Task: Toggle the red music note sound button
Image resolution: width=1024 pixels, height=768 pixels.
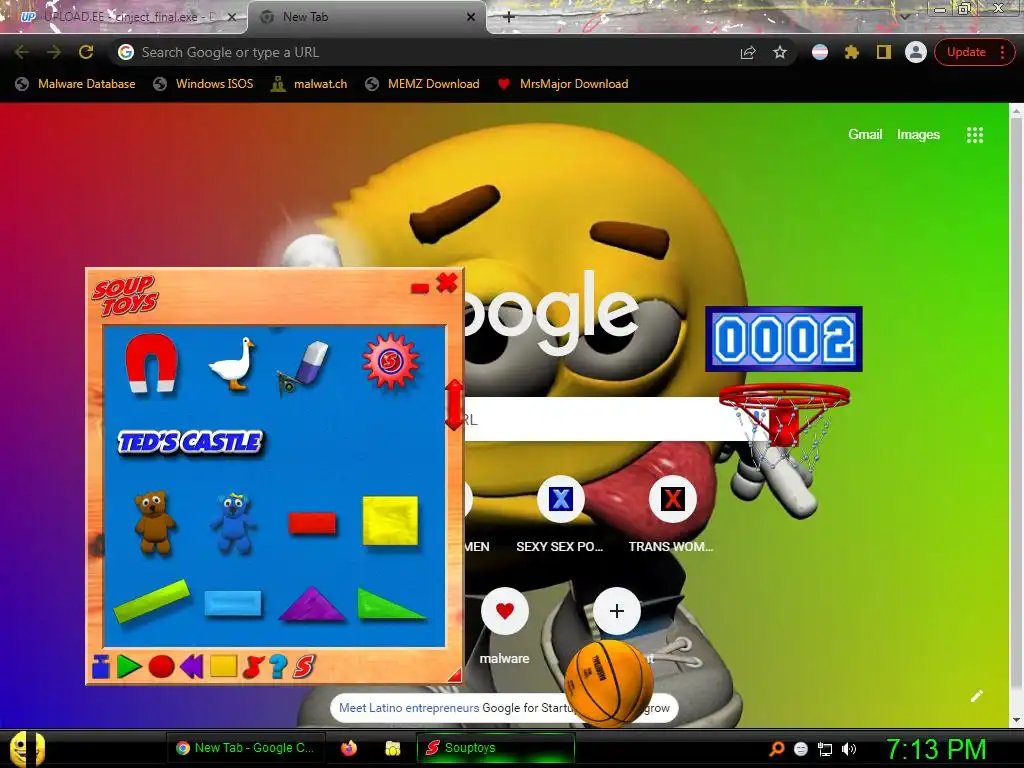Action: point(253,666)
